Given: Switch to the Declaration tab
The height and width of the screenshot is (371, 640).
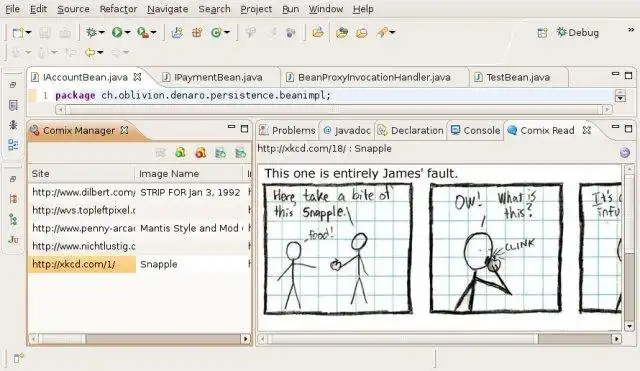Looking at the screenshot, I should tap(411, 131).
